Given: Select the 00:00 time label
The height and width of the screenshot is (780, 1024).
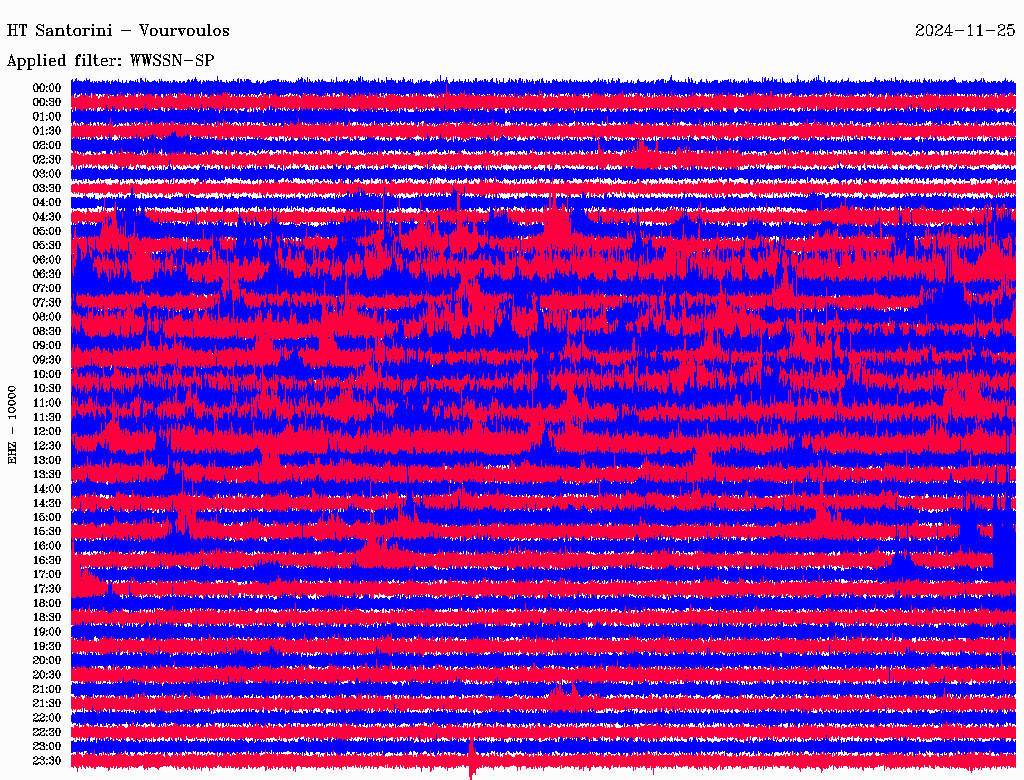Looking at the screenshot, I should [47, 88].
